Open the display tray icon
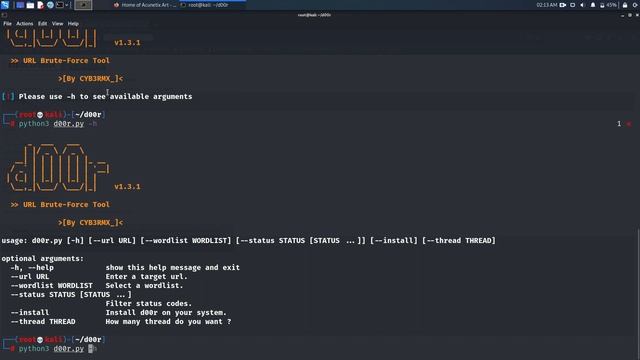Viewport: 640px width, 360px height. pyautogui.click(x=573, y=5)
